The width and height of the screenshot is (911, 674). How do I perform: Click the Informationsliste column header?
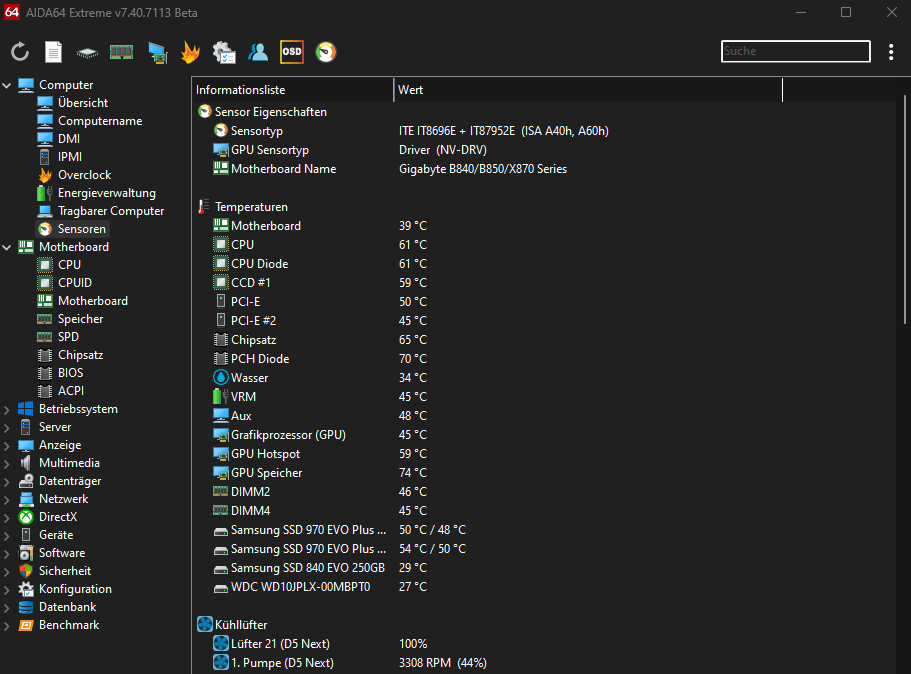click(x=293, y=90)
